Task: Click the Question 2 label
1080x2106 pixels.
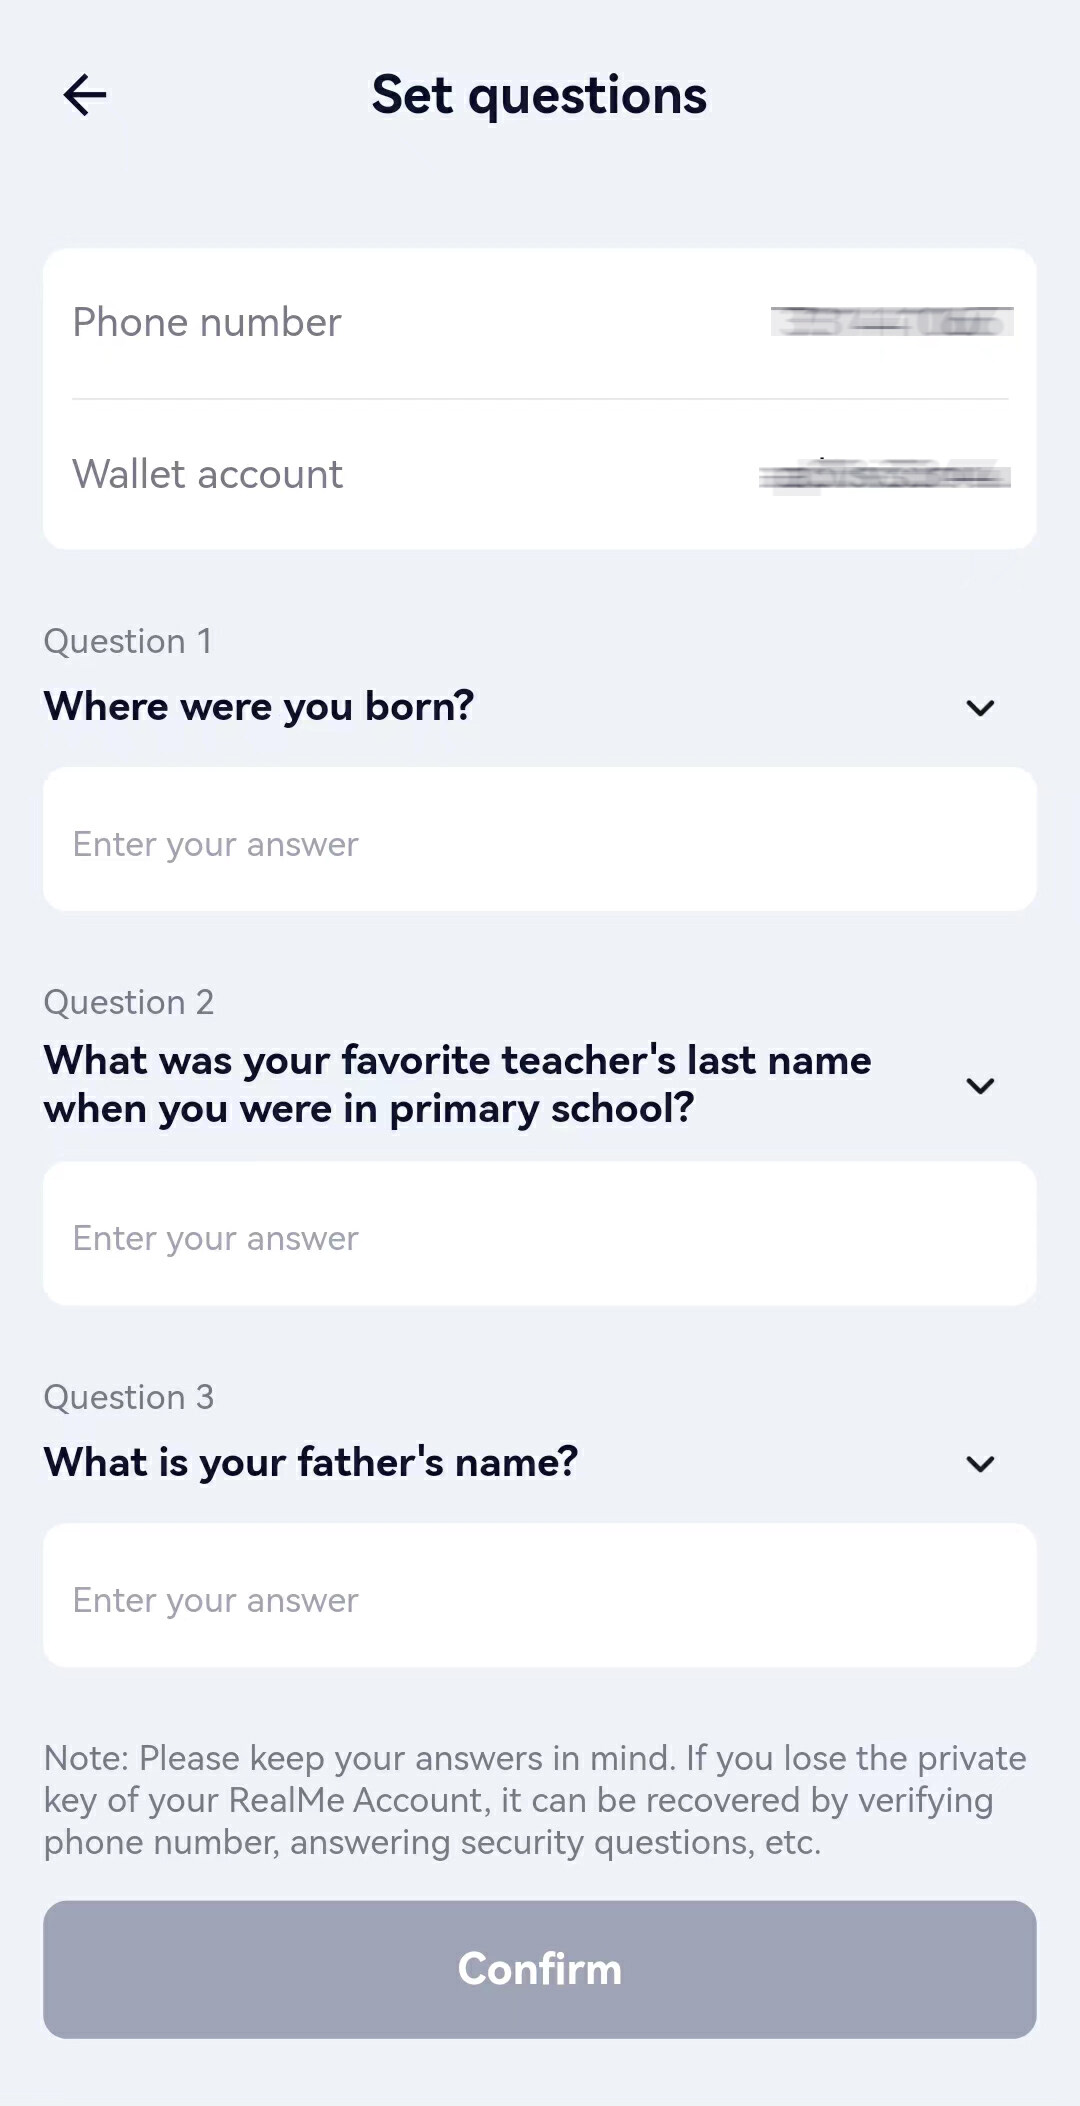Action: [129, 1002]
